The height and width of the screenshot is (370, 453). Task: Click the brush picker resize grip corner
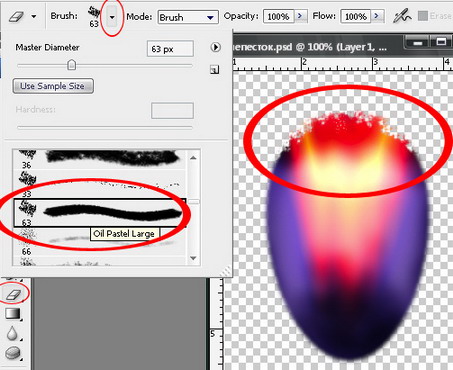[227, 271]
